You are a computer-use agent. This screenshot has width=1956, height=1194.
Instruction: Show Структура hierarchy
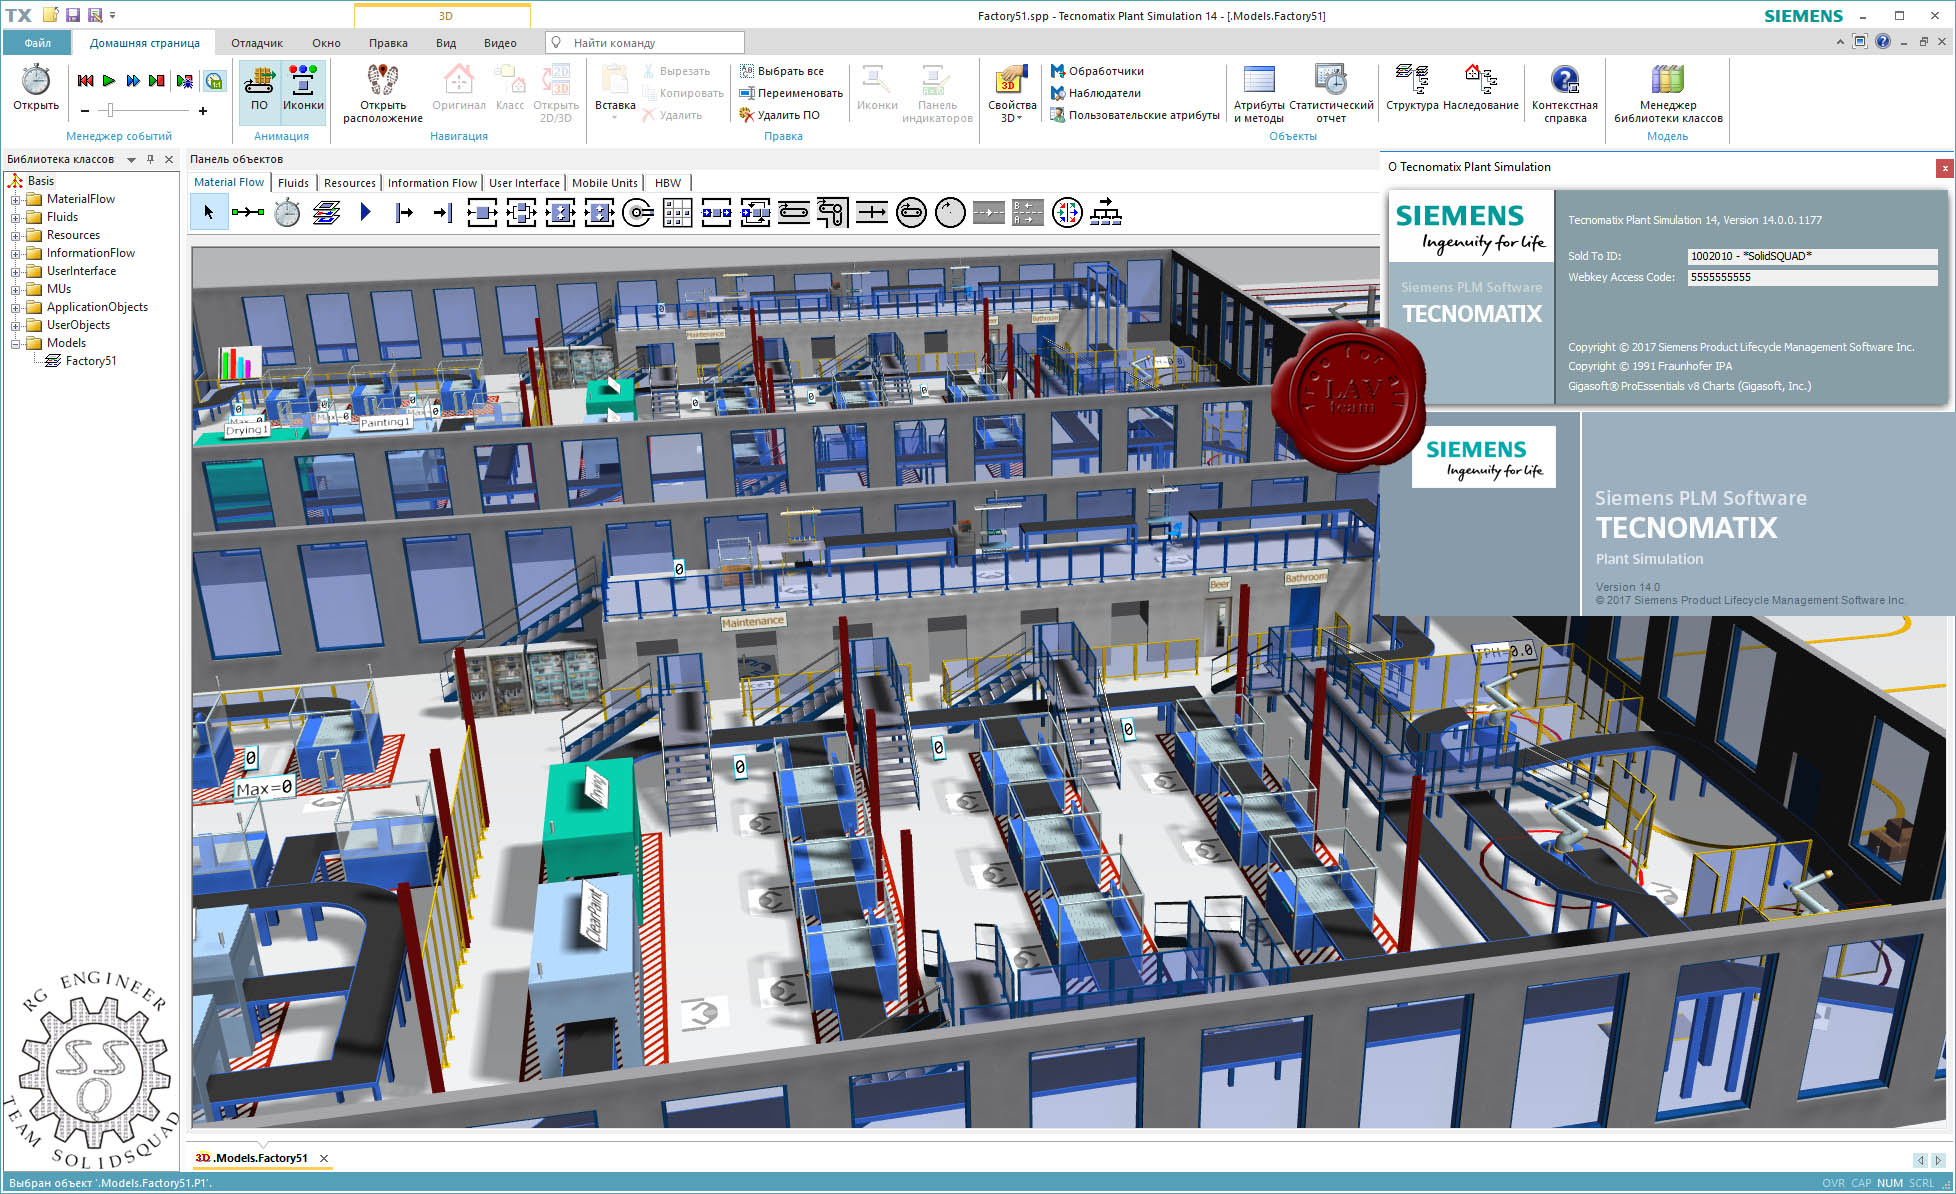point(1412,87)
